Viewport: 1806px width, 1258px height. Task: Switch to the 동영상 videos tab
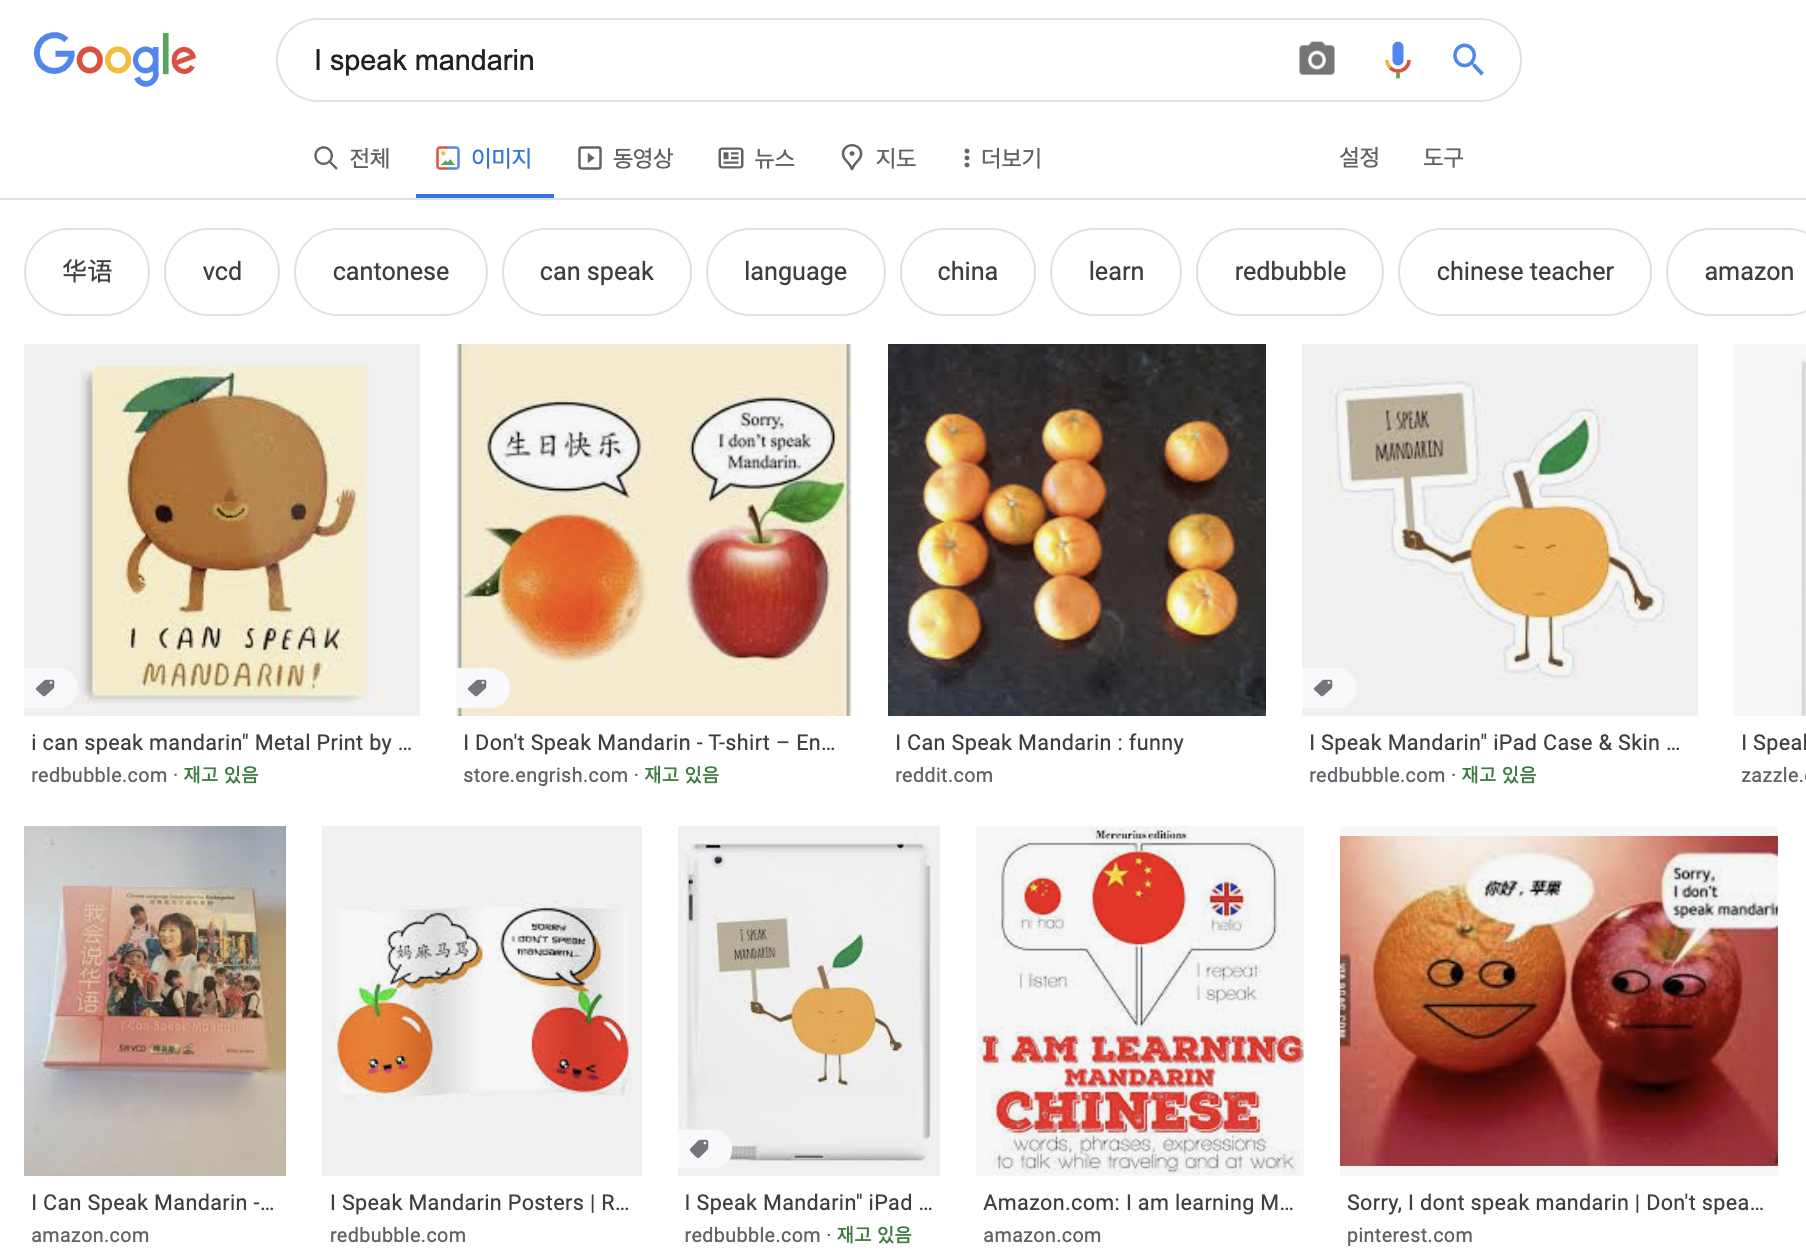(626, 158)
